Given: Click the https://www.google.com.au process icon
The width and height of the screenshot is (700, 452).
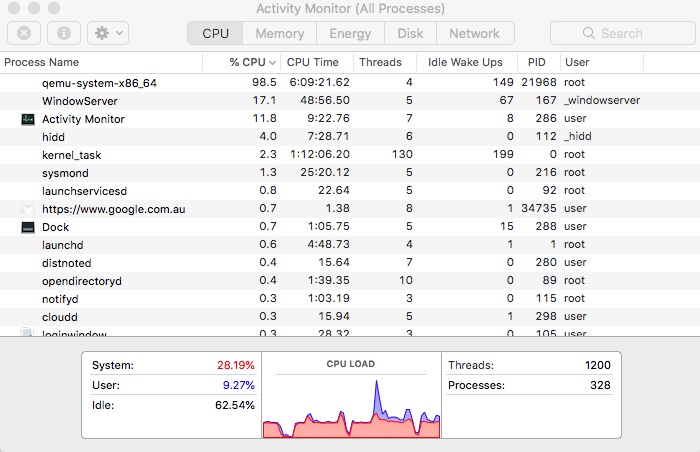Looking at the screenshot, I should [28, 209].
